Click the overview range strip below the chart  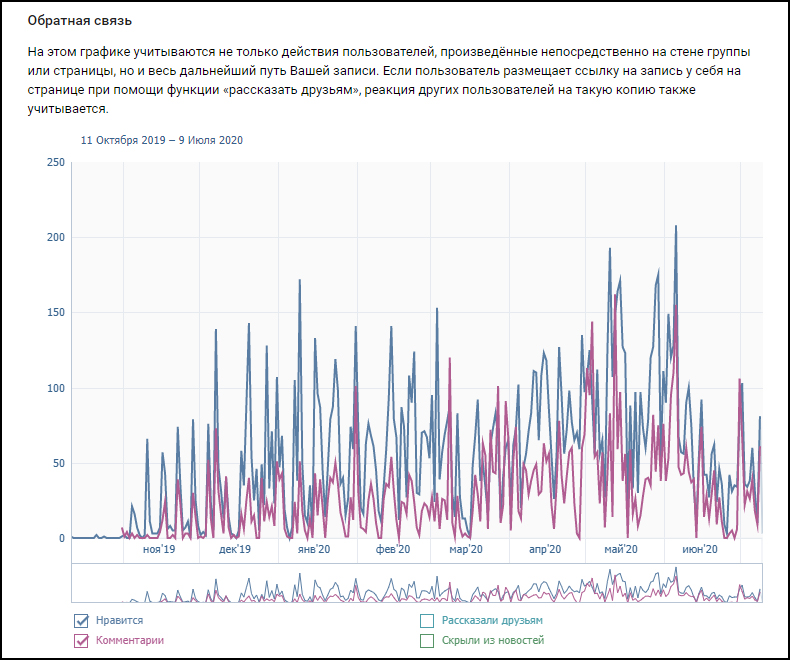pos(417,583)
